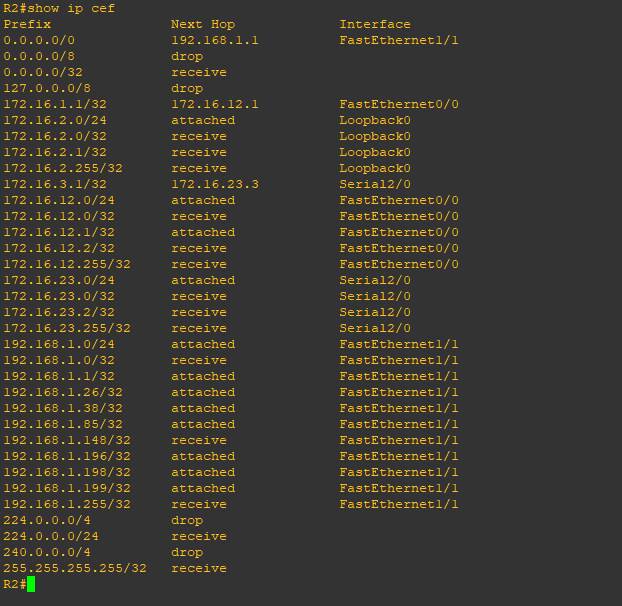The height and width of the screenshot is (606, 622).
Task: Click prefix 172.16.12.0/24
Action: 59,200
